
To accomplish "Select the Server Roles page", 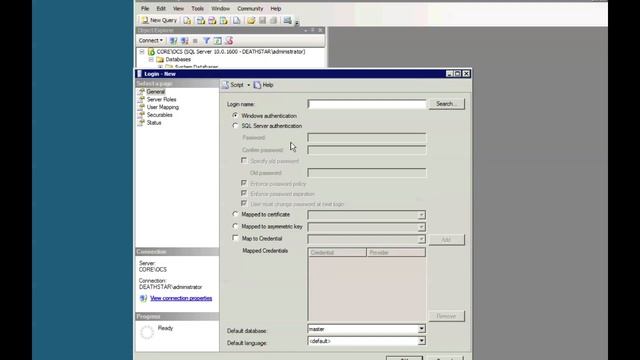I will 161,100.
